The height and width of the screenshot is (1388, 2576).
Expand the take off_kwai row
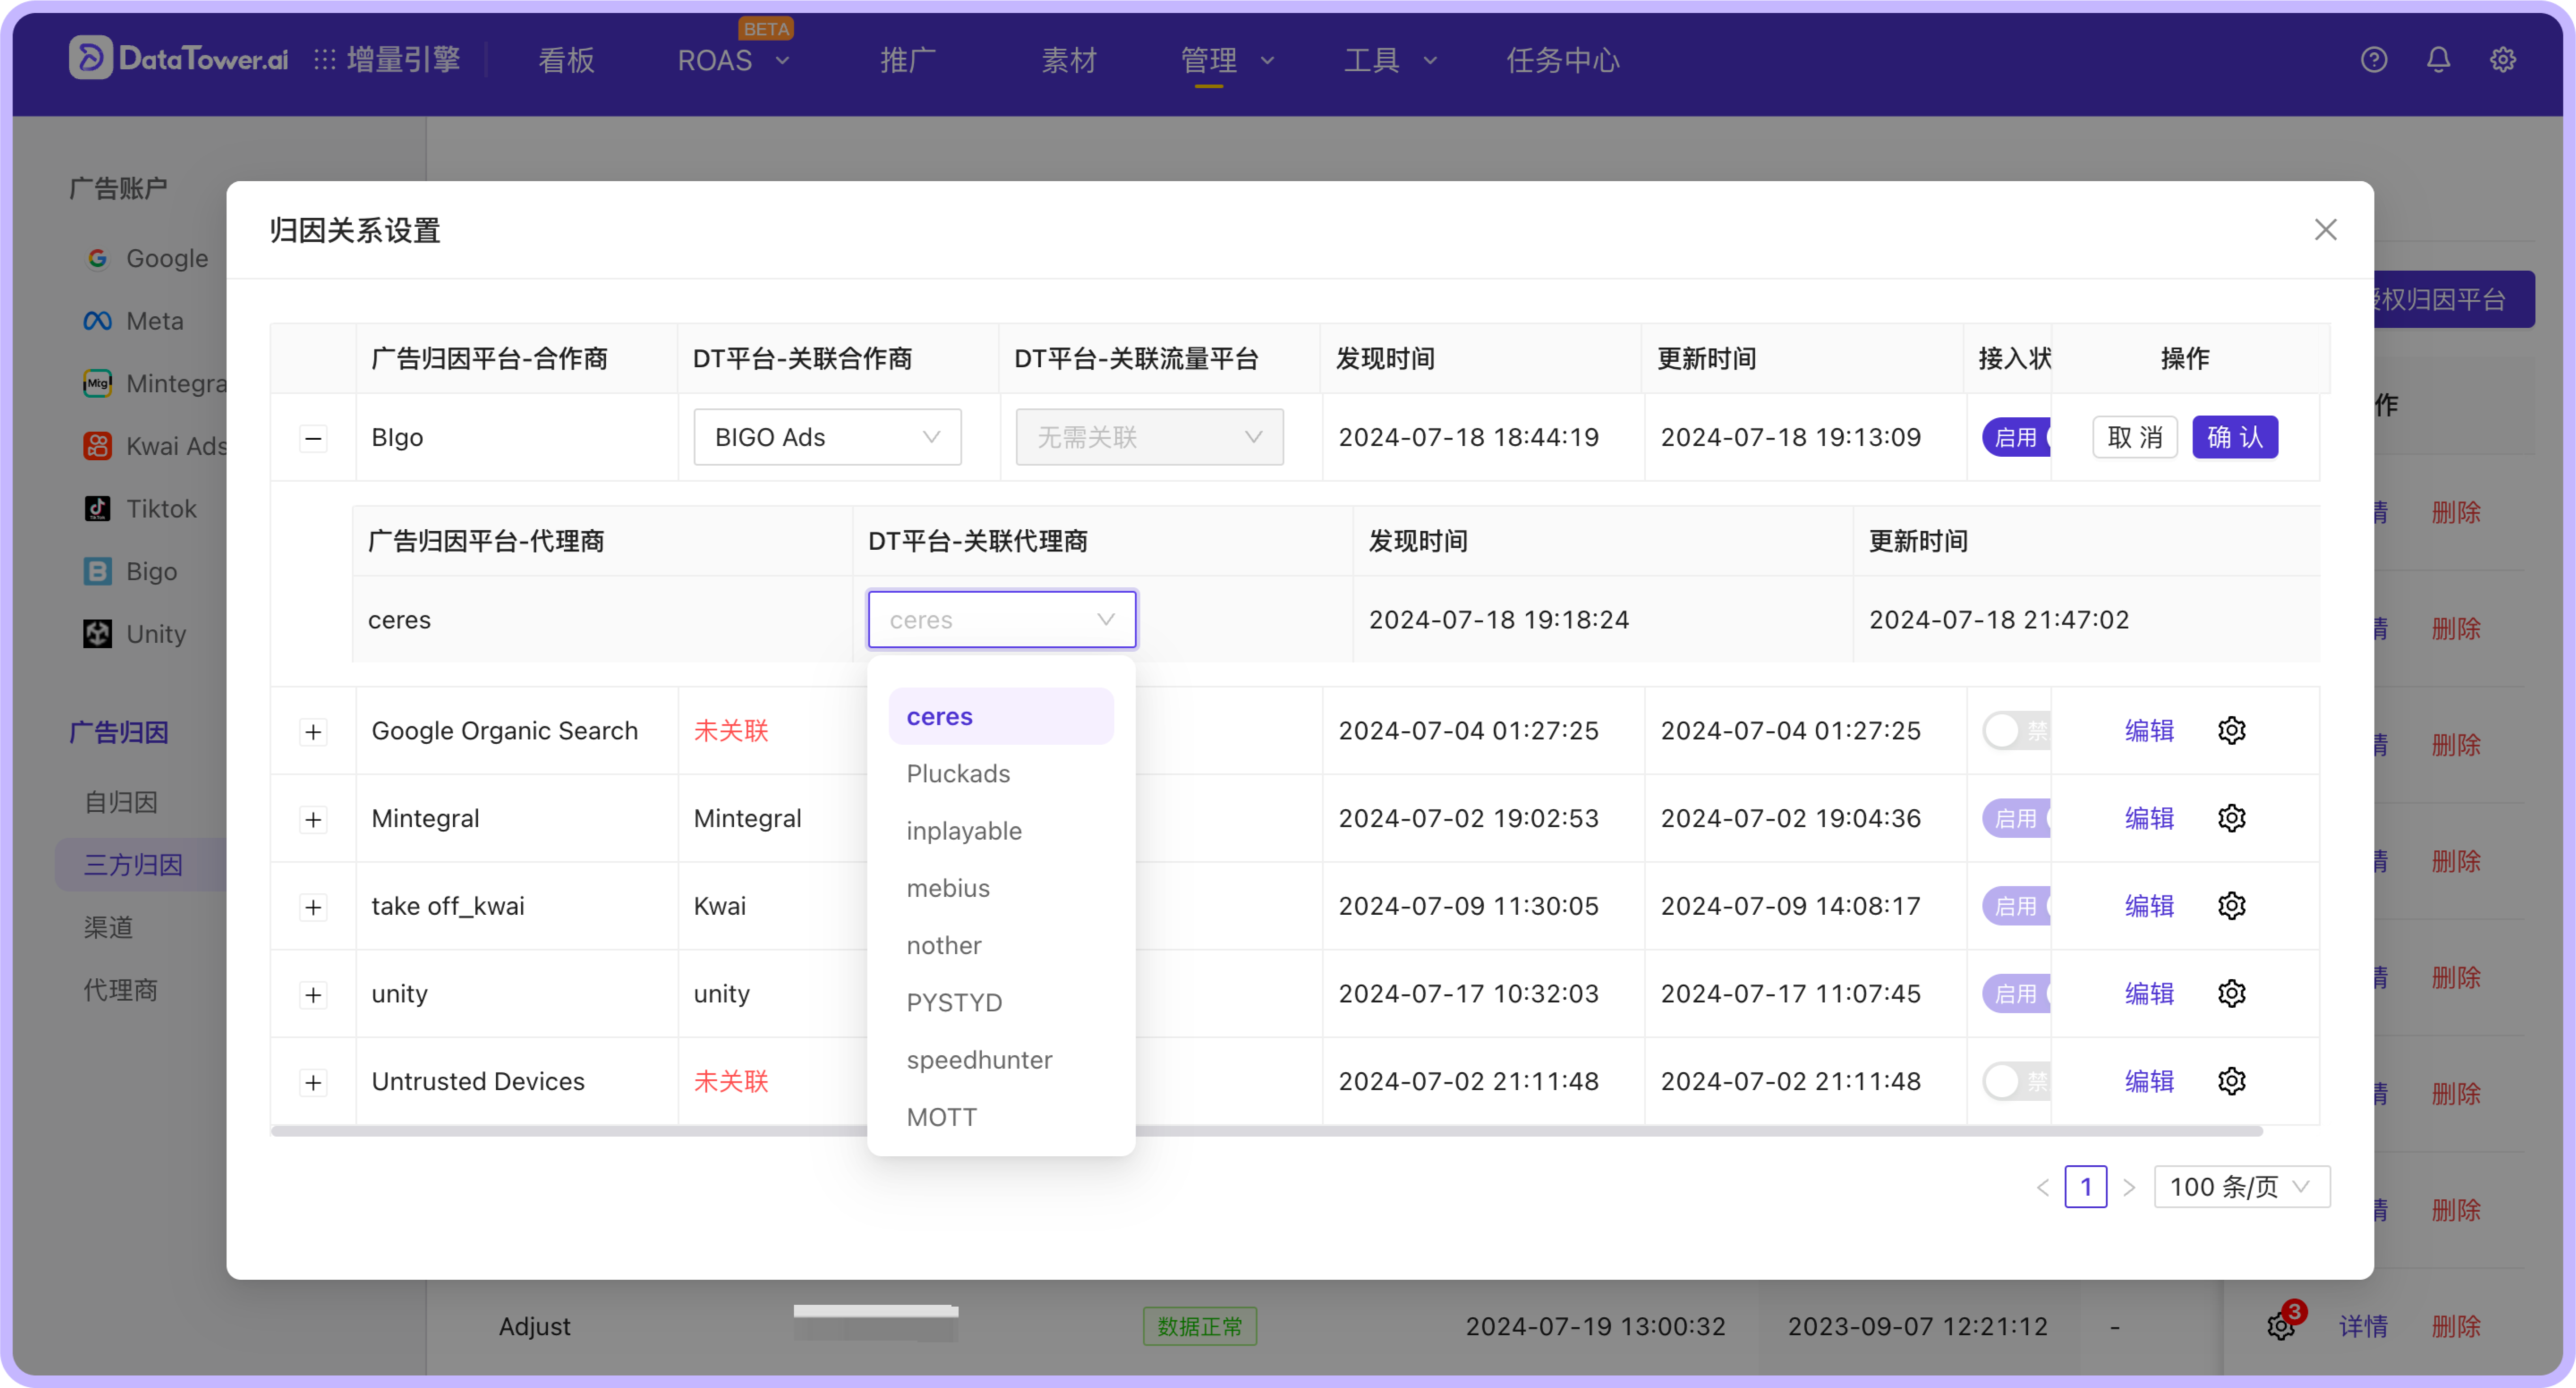[313, 907]
